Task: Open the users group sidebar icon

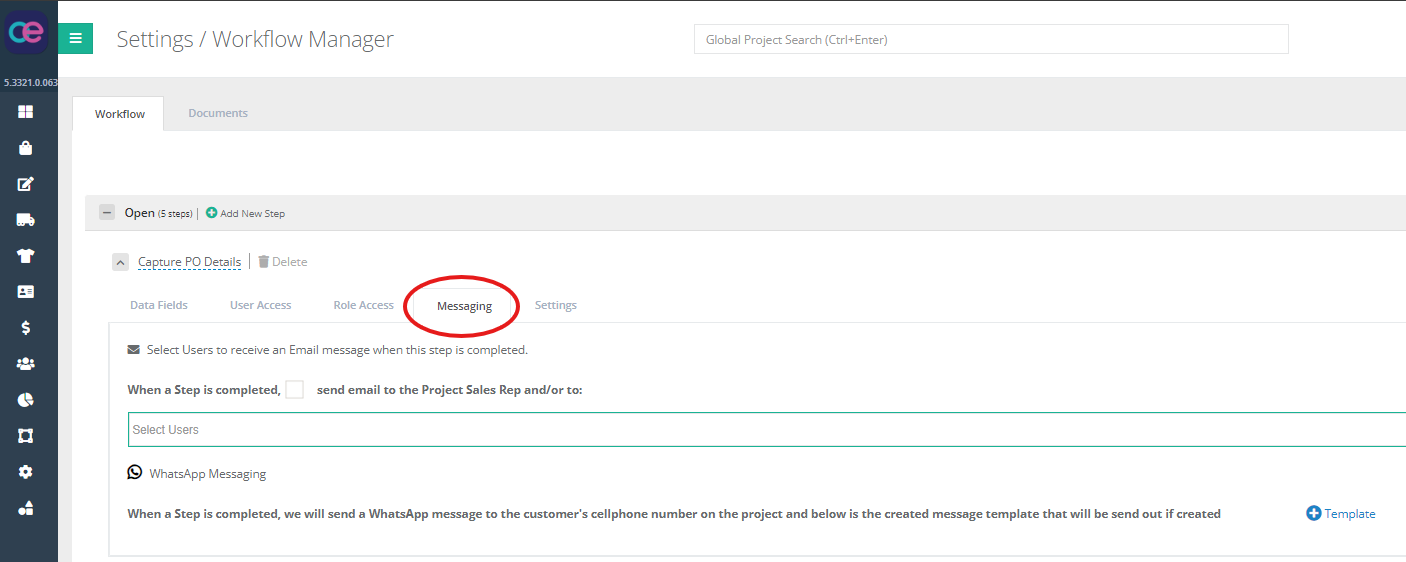Action: 26,364
